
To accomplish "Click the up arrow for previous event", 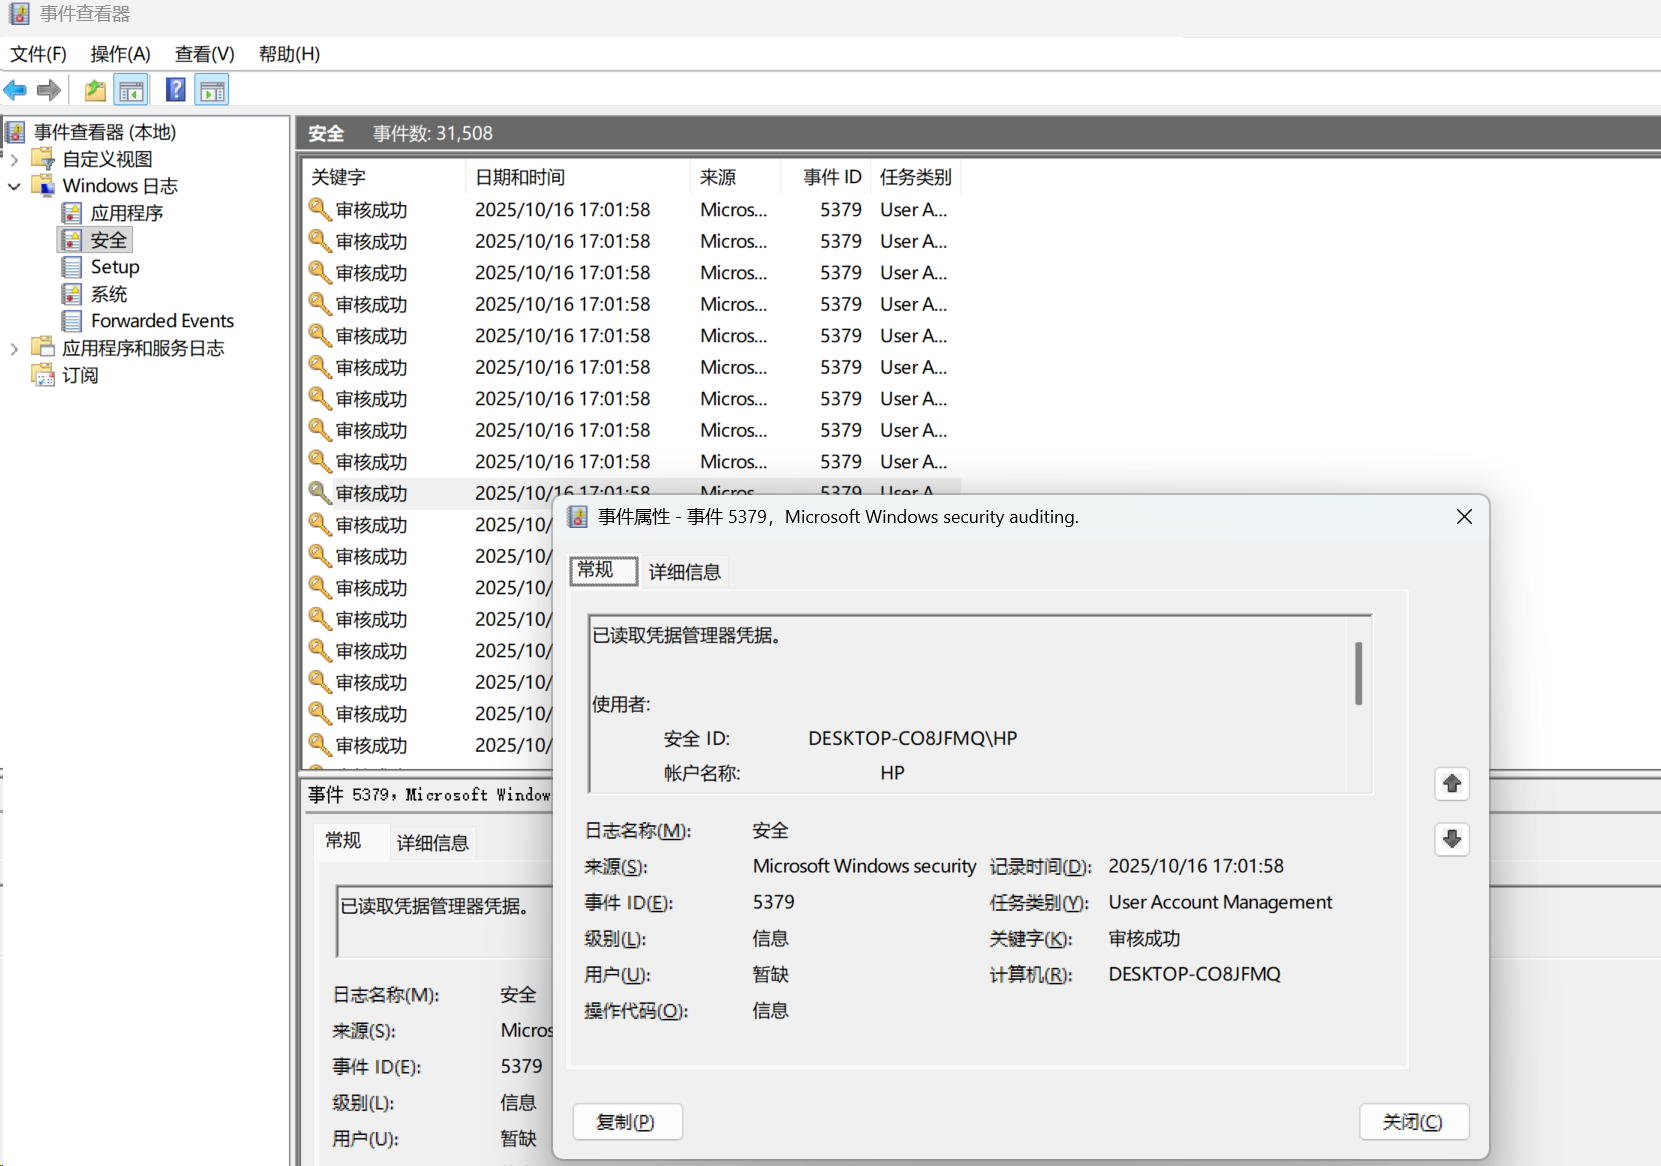I will click(1452, 784).
